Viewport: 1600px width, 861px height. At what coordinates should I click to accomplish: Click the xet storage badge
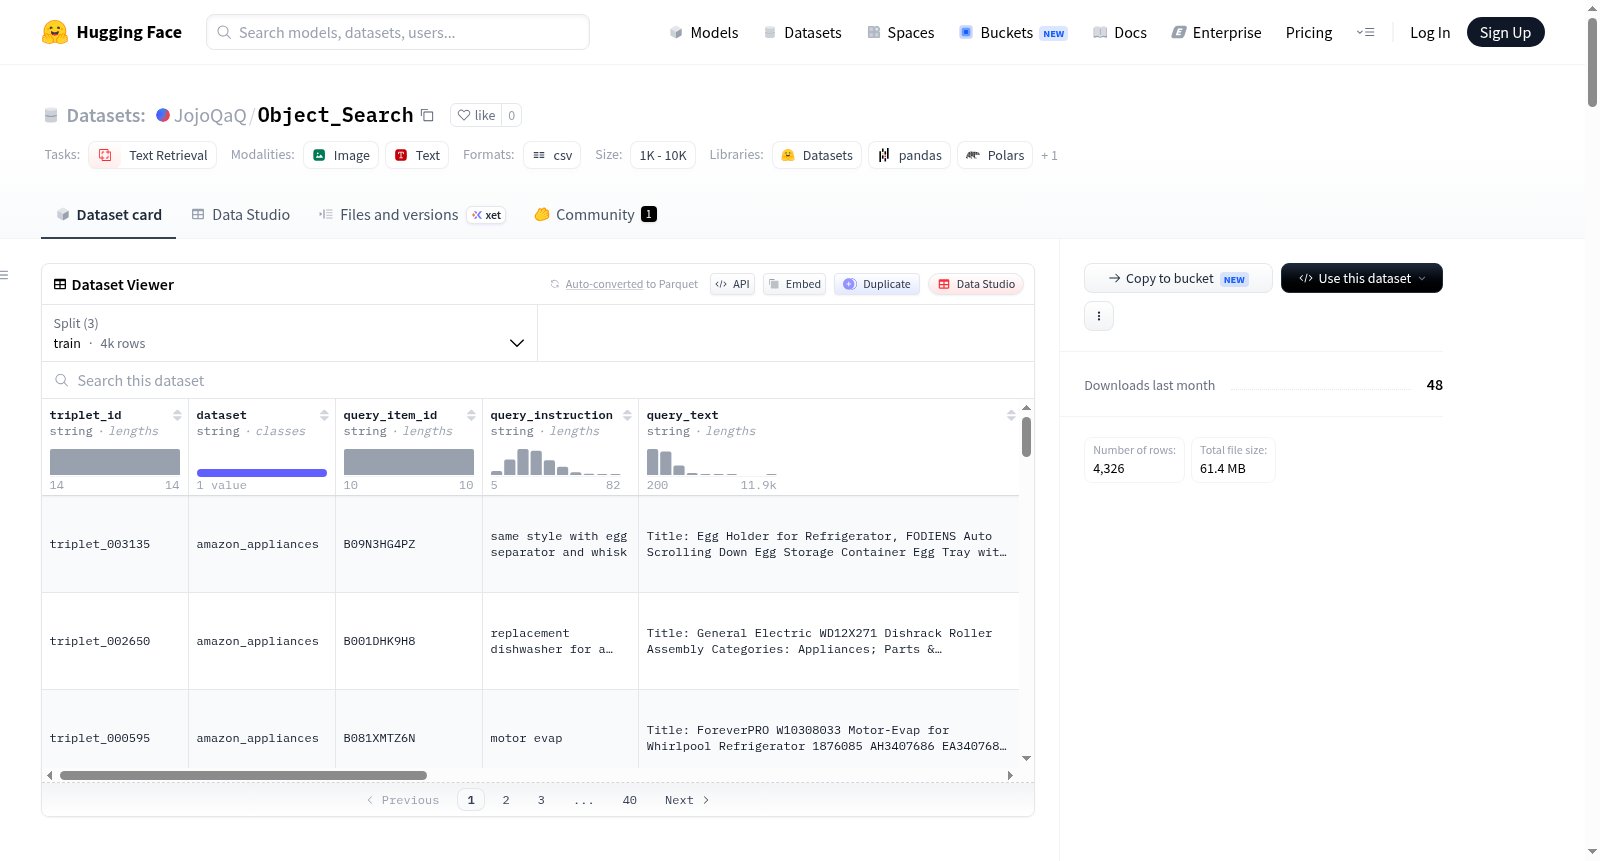click(487, 215)
